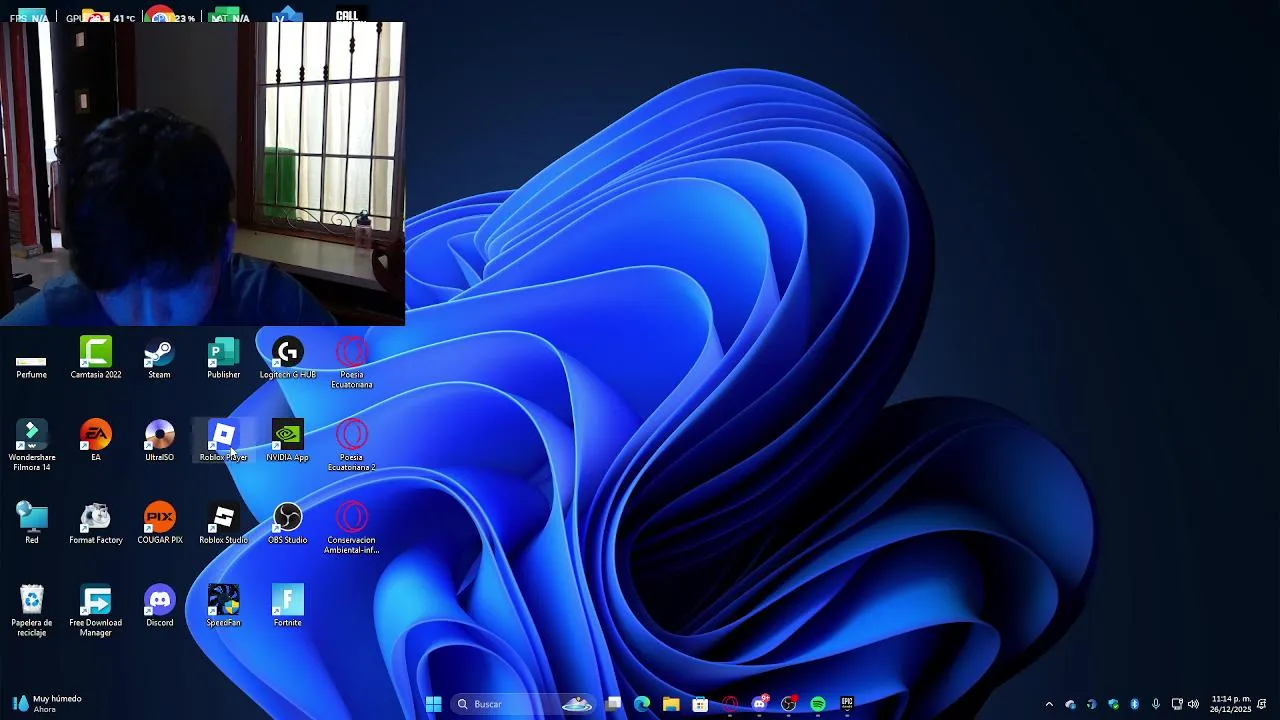Open Task View from the taskbar
The height and width of the screenshot is (720, 1280).
pos(613,704)
